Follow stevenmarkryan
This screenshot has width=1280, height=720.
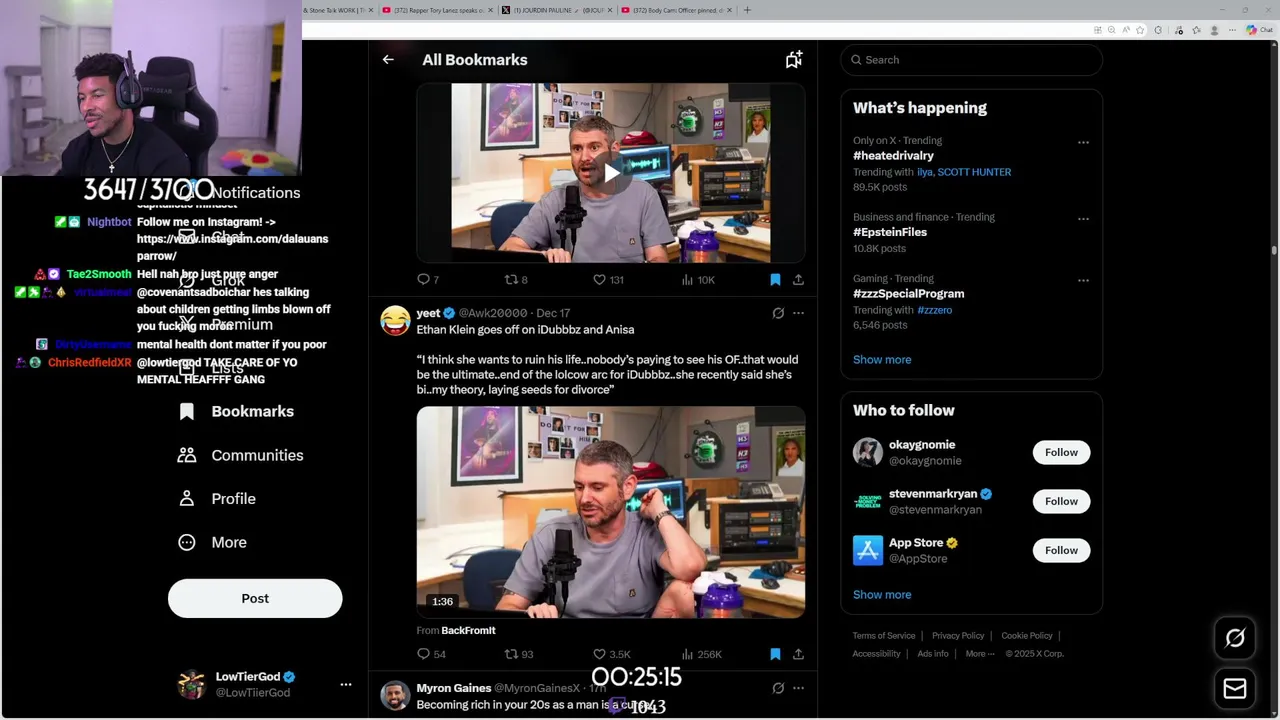click(1061, 501)
